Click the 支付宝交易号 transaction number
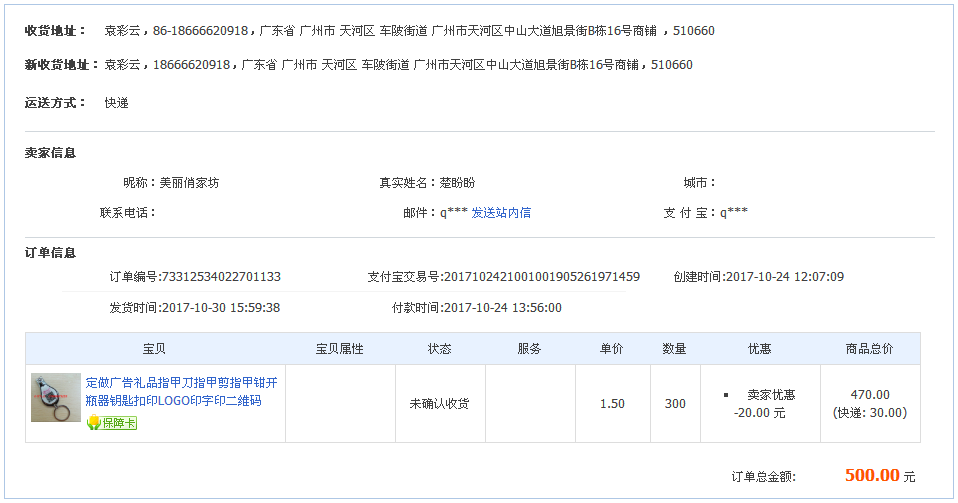Image resolution: width=958 pixels, height=503 pixels. 541,277
